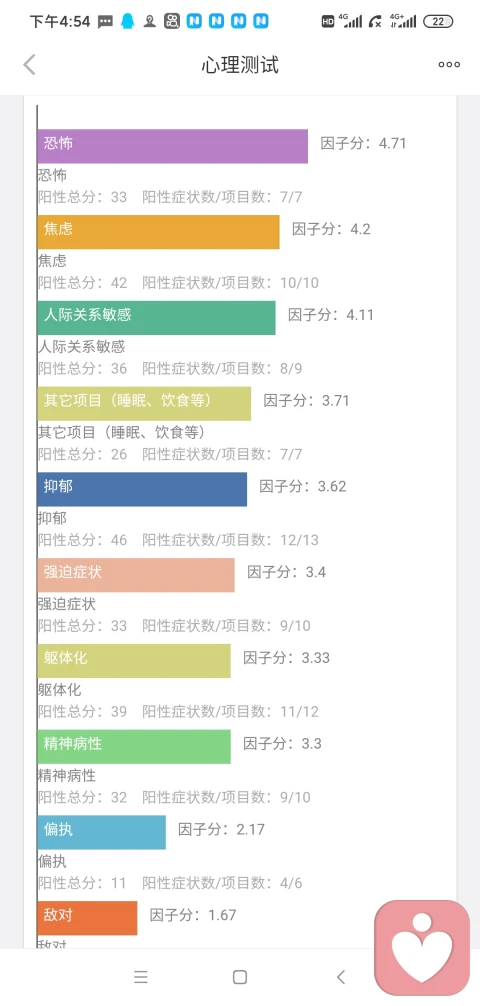Tap the pink heart floating icon
This screenshot has height=1006, width=480.
click(x=422, y=948)
